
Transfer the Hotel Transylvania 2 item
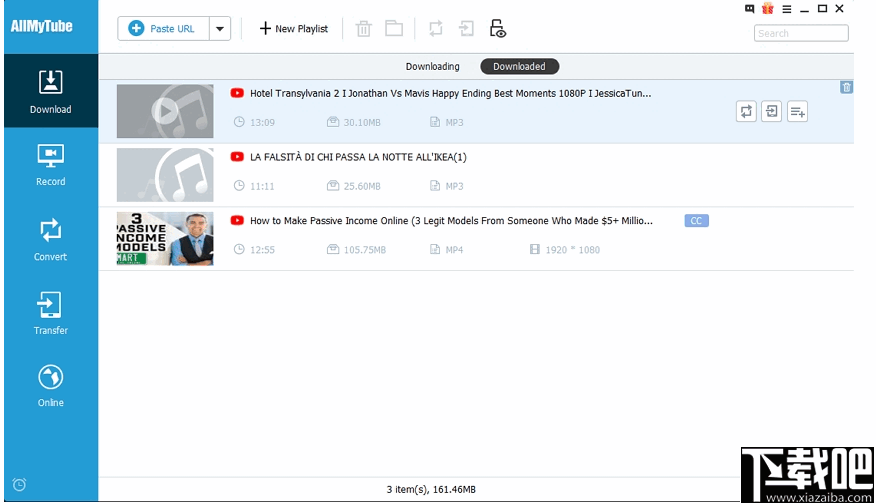(772, 111)
